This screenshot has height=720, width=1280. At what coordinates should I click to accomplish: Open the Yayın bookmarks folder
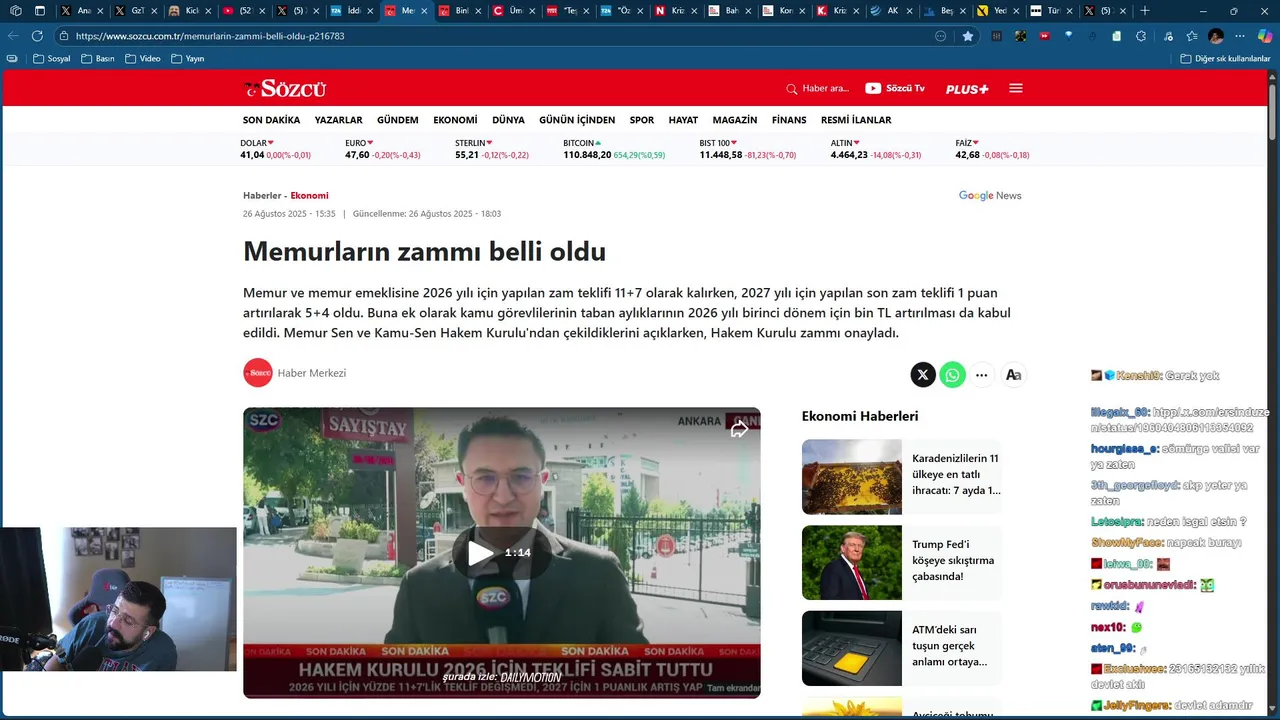click(x=188, y=59)
